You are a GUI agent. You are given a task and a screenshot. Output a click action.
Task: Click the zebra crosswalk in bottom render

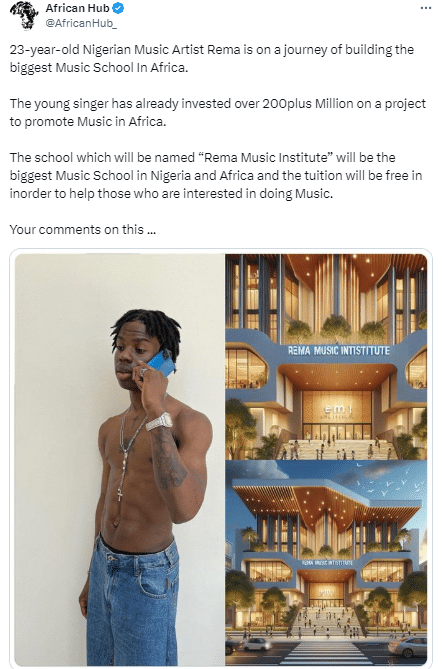point(327,652)
